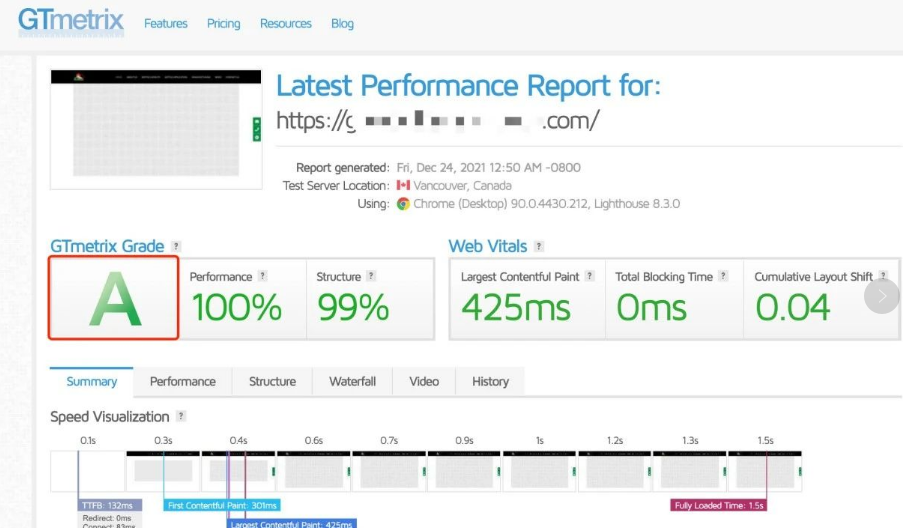This screenshot has height=528, width=903.
Task: Open the Waterfall tab
Action: (x=352, y=381)
